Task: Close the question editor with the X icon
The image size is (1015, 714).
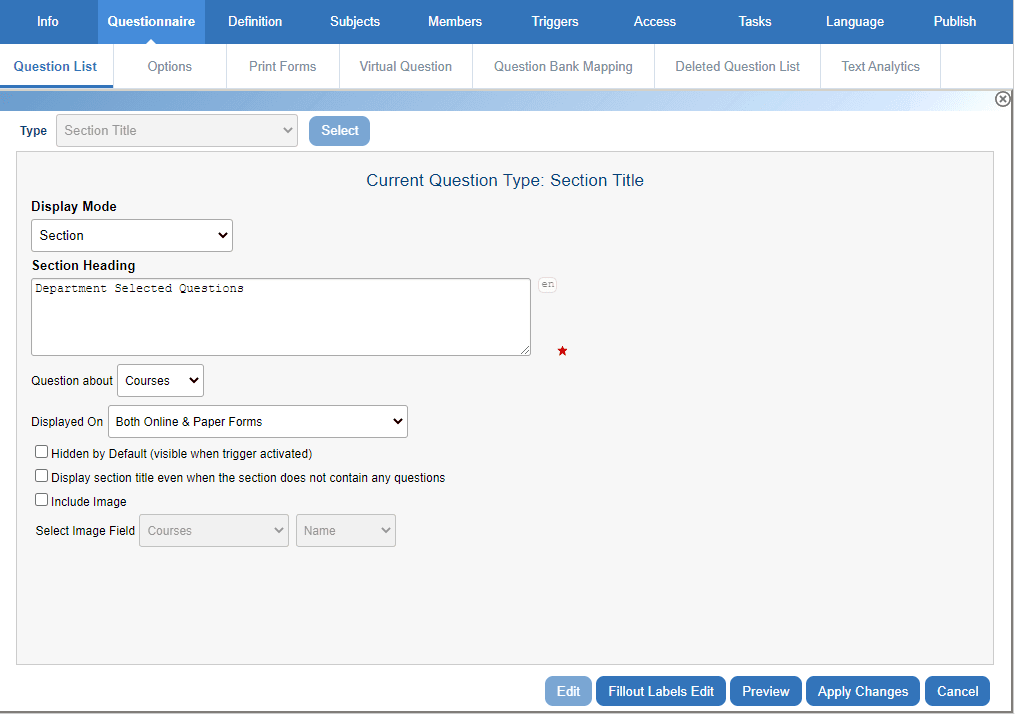Action: coord(1003,99)
